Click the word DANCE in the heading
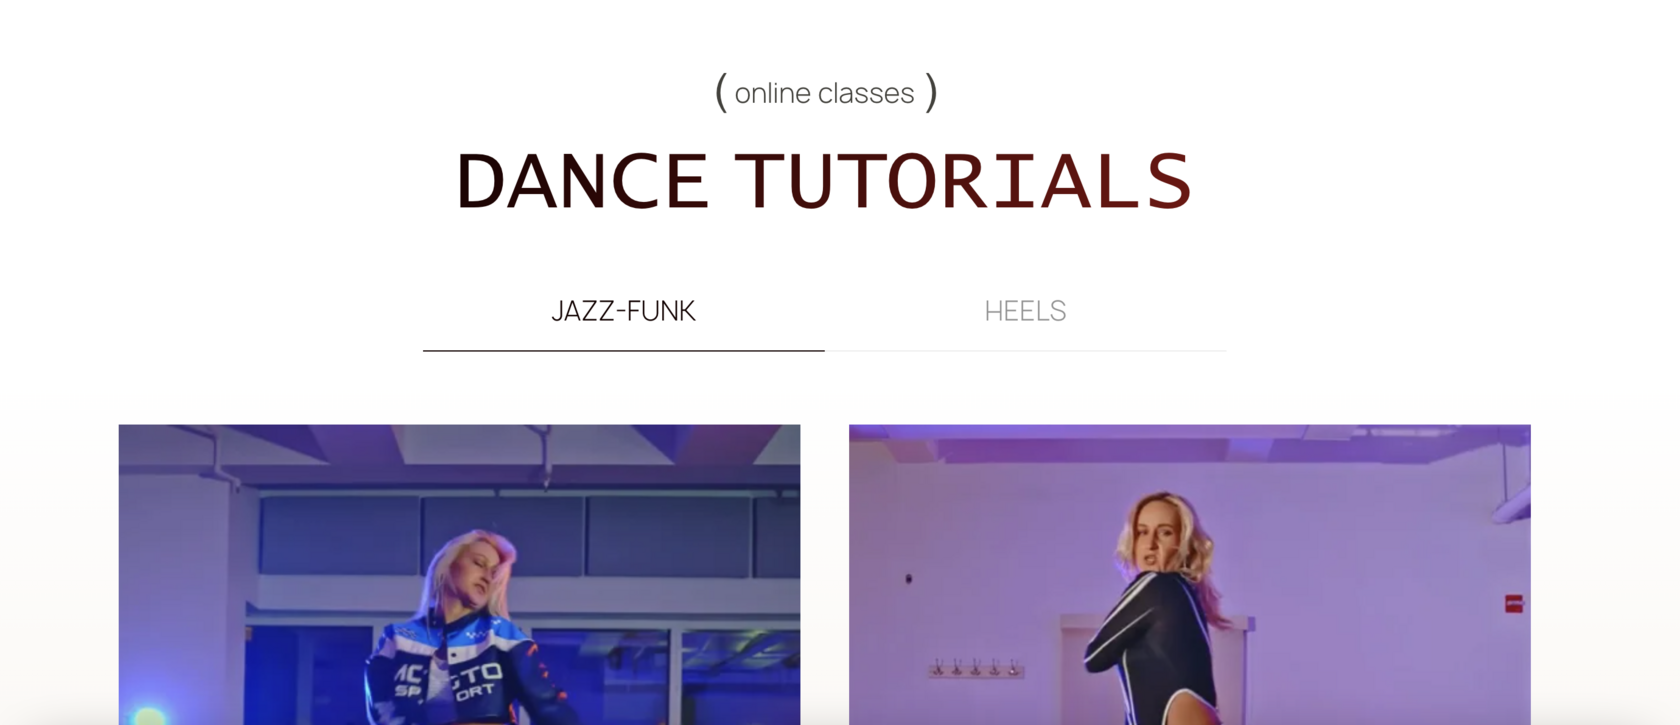Image resolution: width=1680 pixels, height=725 pixels. click(582, 181)
